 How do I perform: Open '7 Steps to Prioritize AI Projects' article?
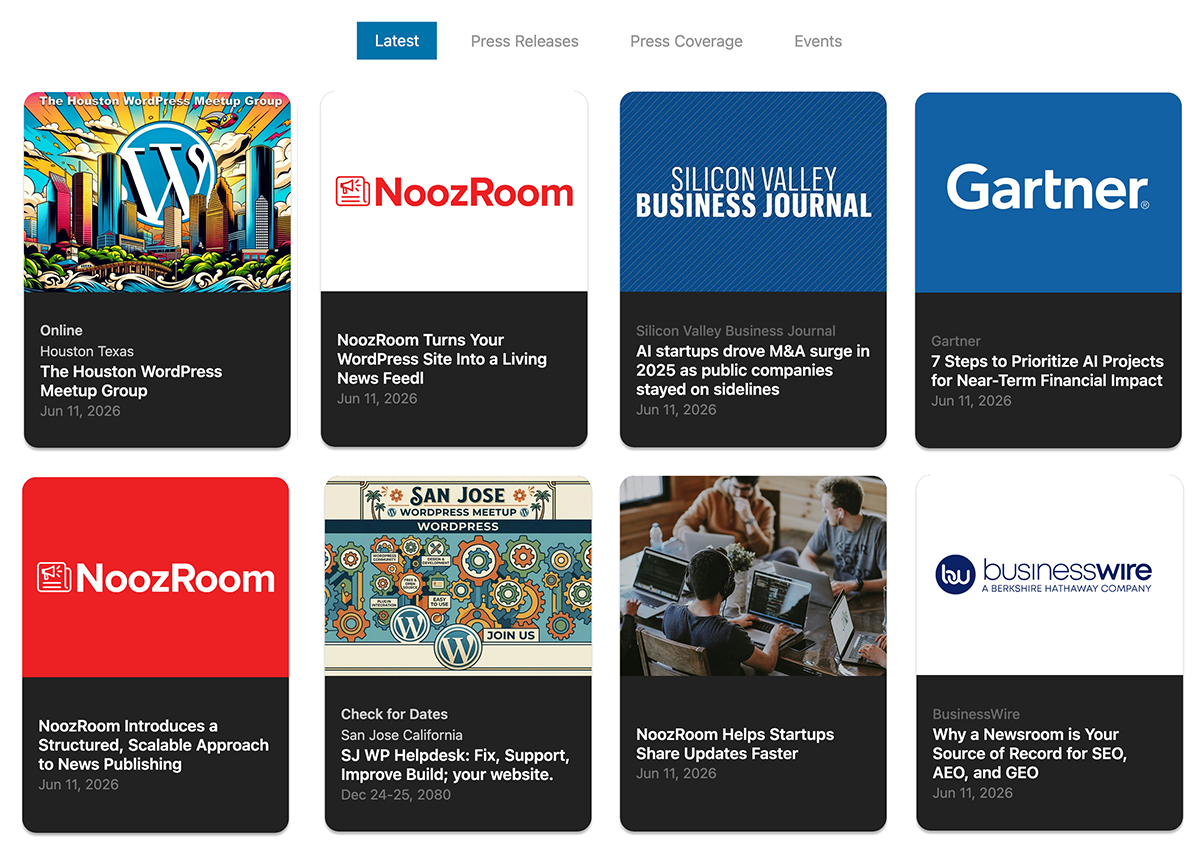(1047, 371)
